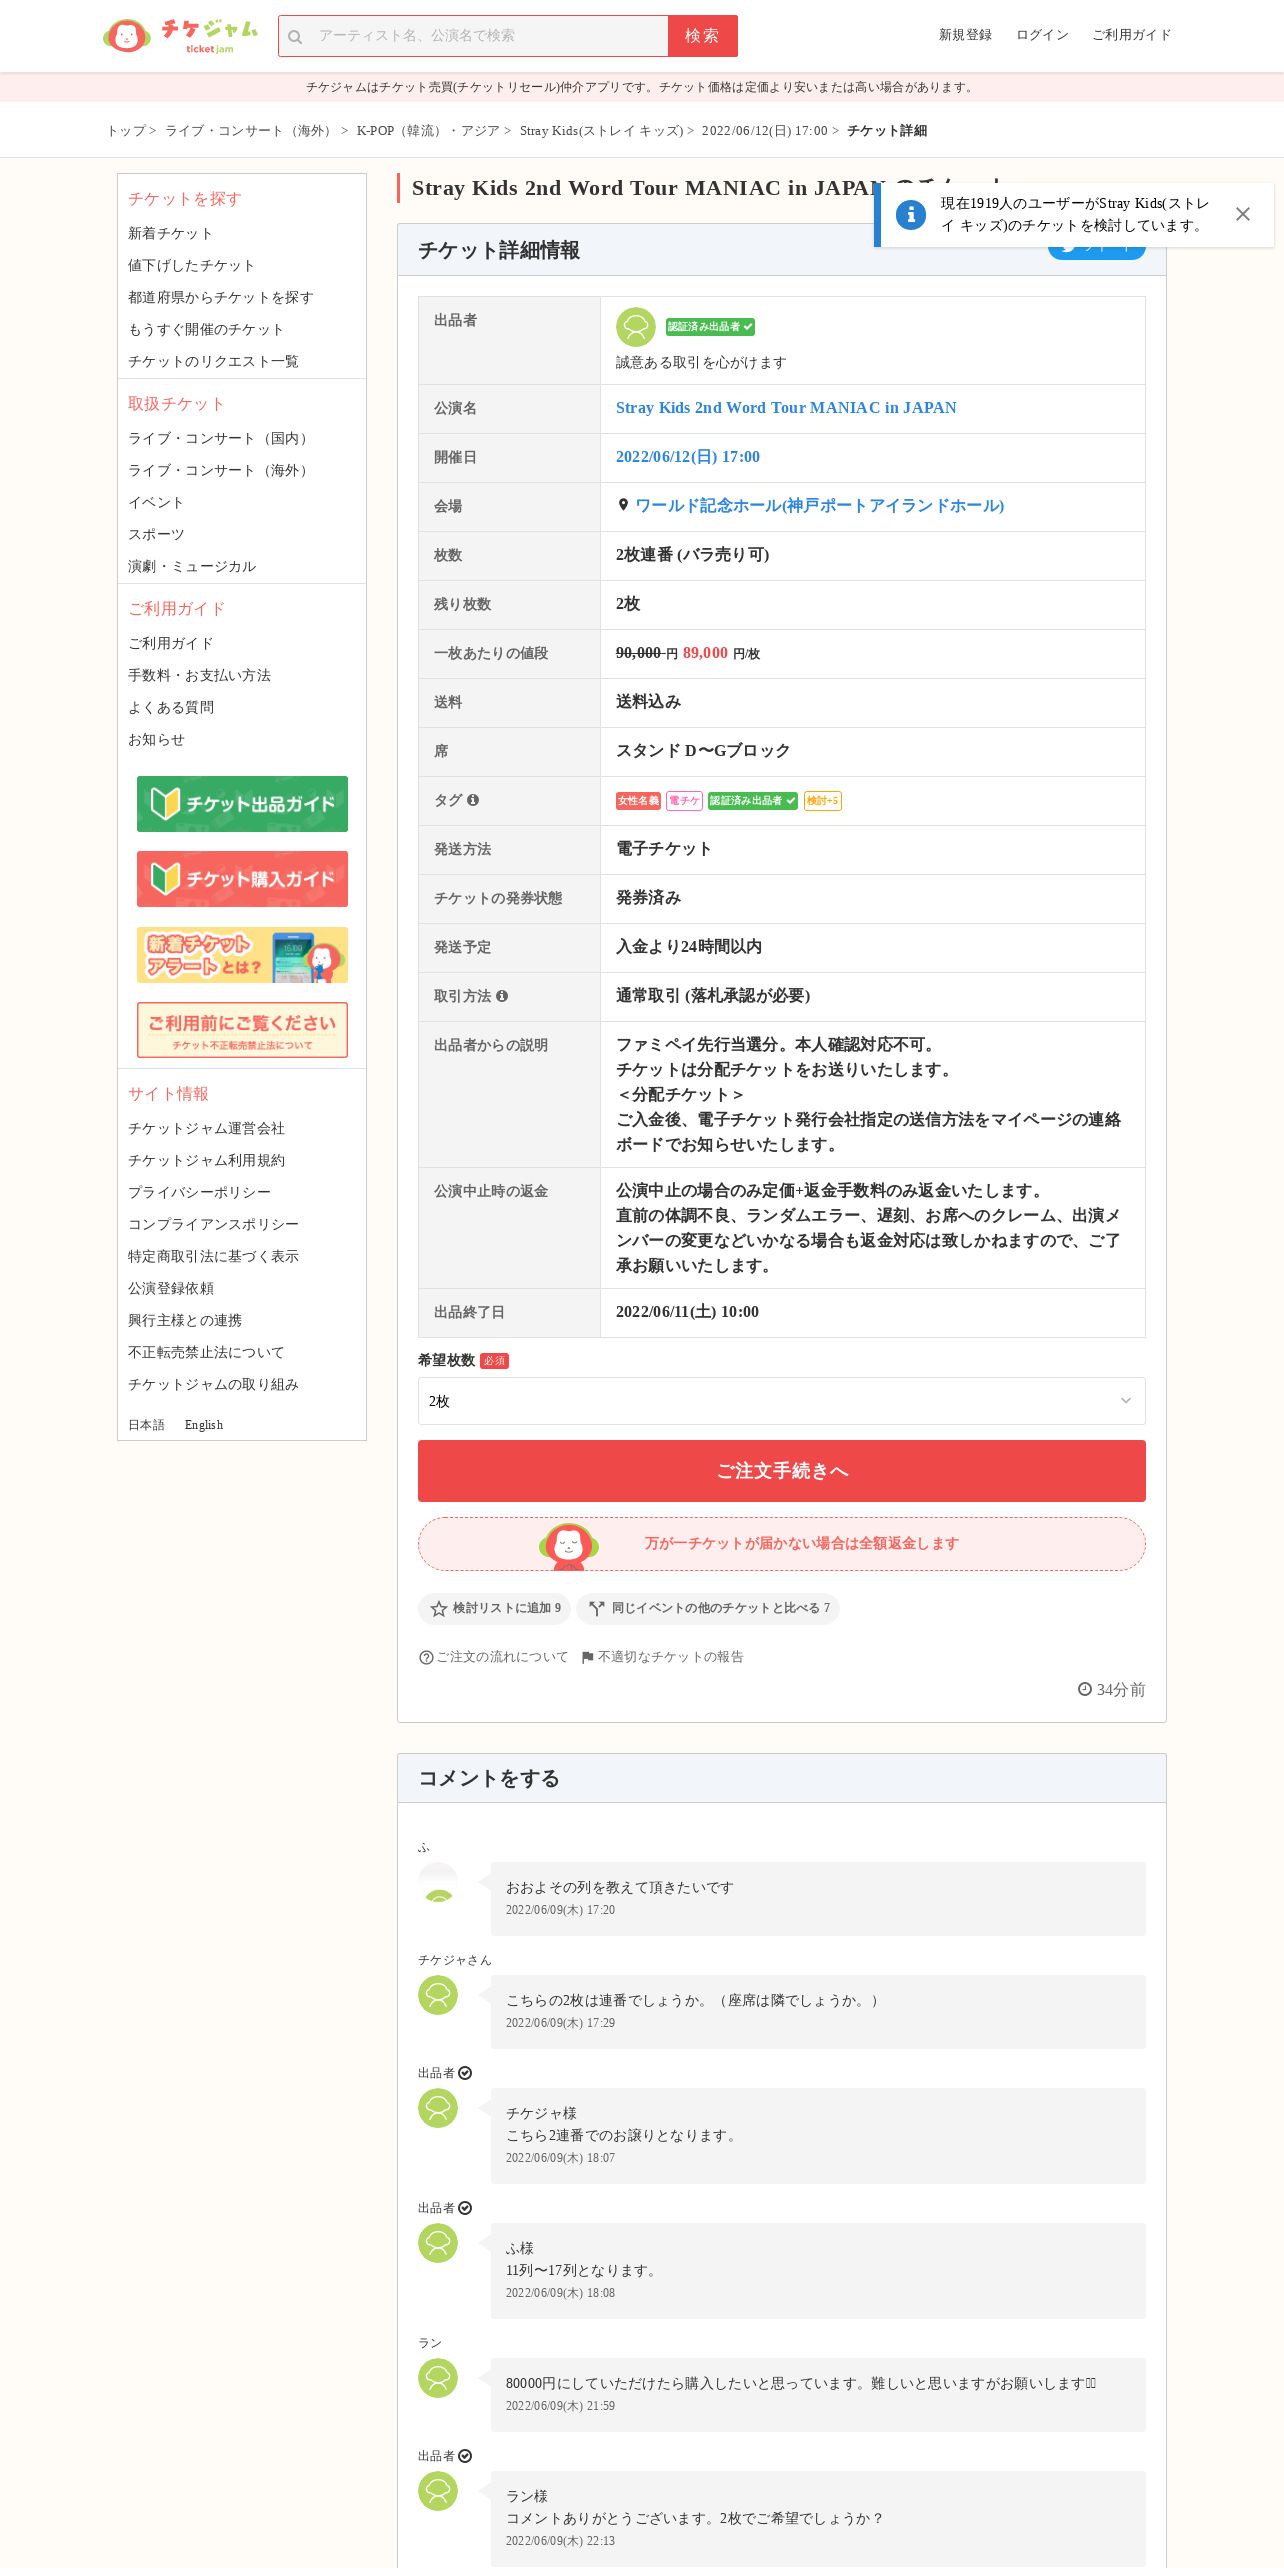Screen dimensions: 1284x2568
Task: Click avatar of commenter チケジャさん
Action: (x=438, y=1995)
